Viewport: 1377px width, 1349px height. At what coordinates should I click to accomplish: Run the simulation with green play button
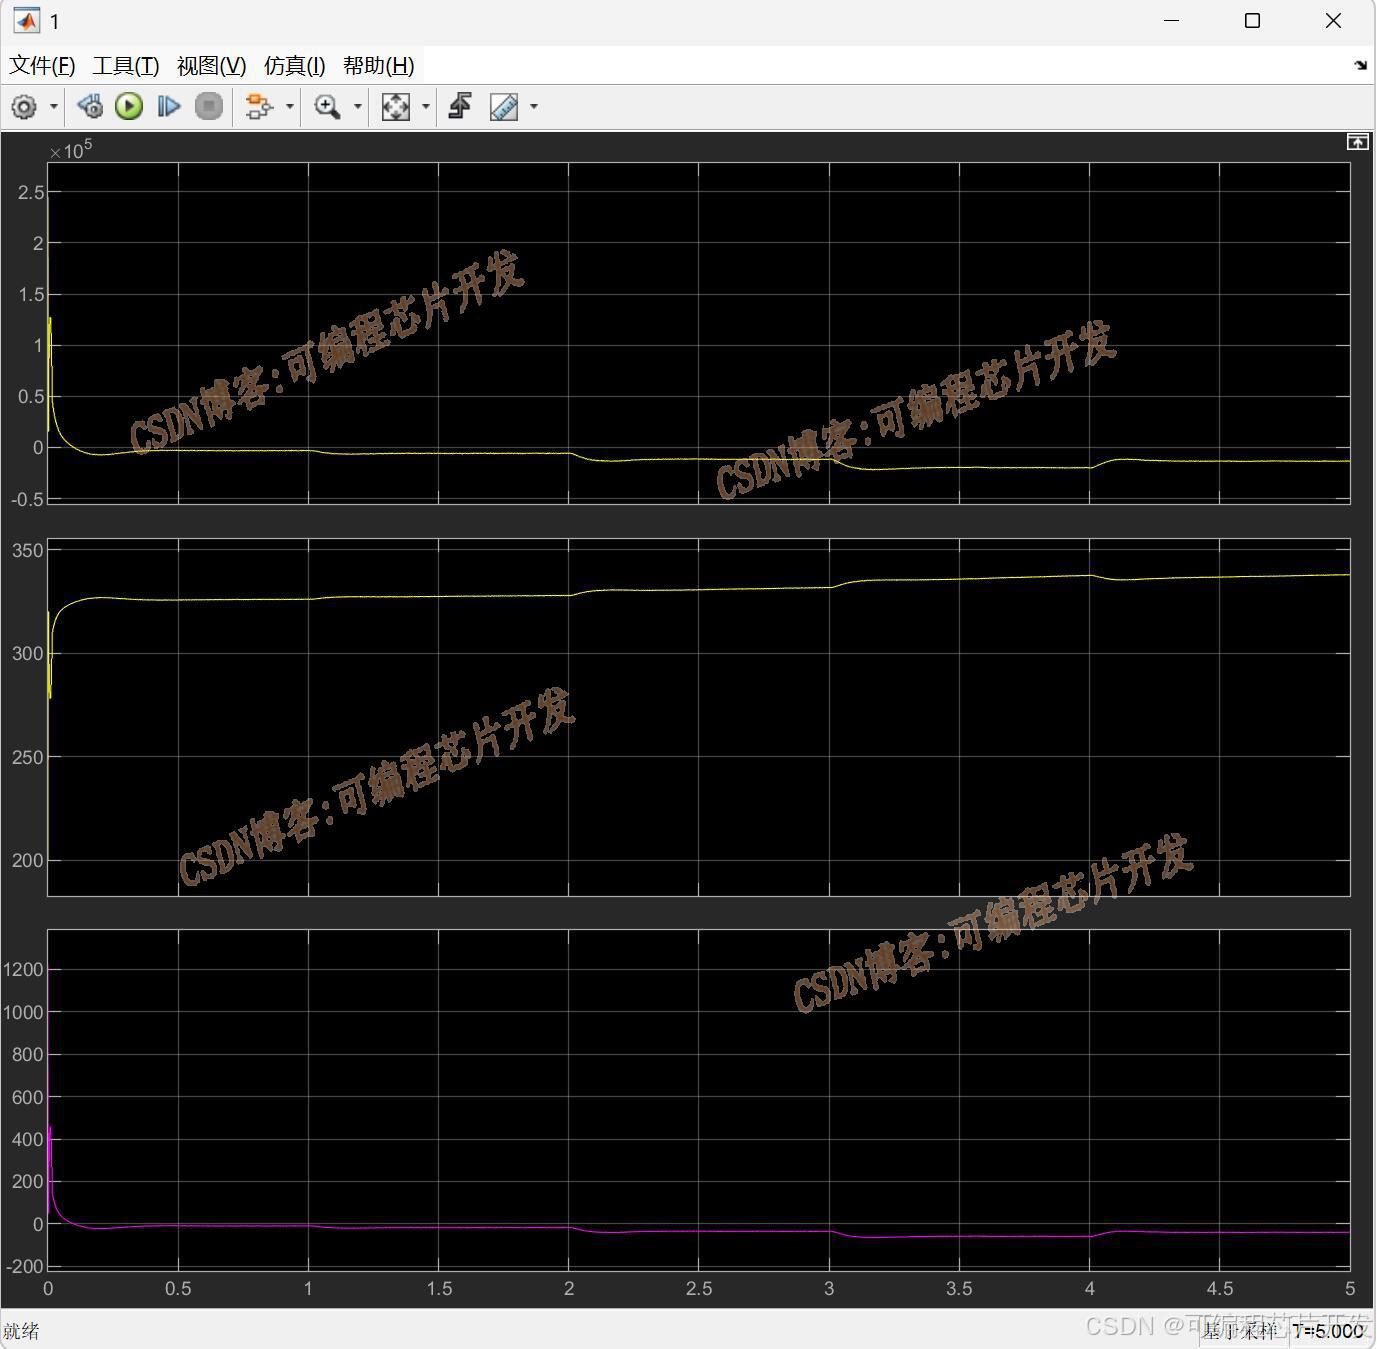(x=129, y=106)
